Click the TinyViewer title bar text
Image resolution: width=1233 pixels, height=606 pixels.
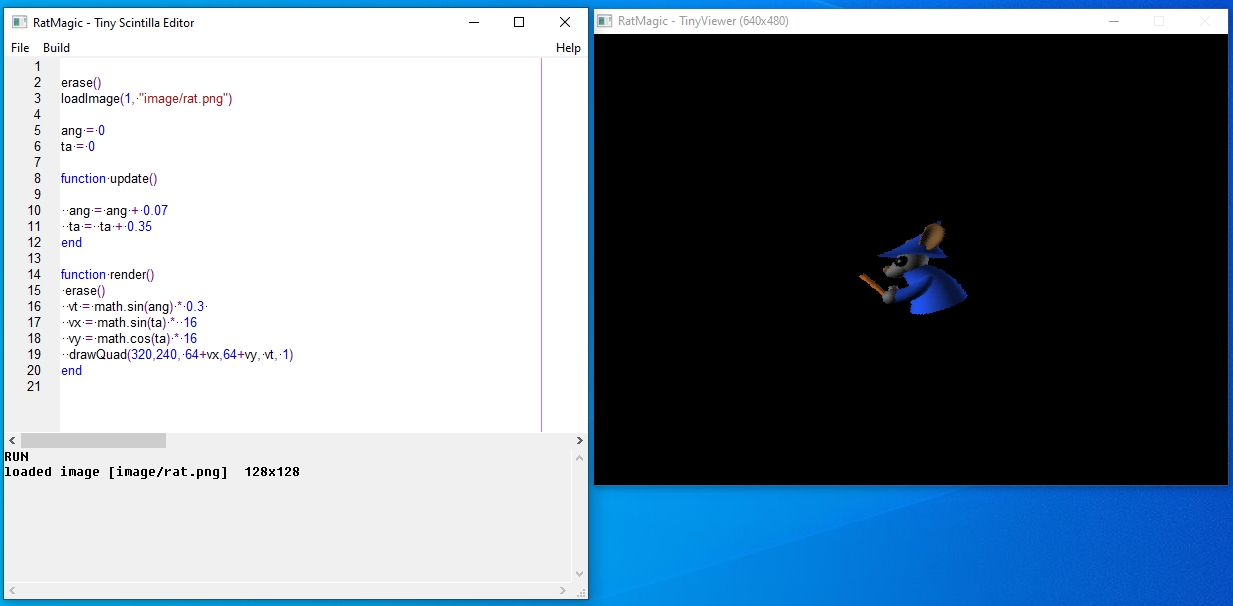pyautogui.click(x=704, y=21)
